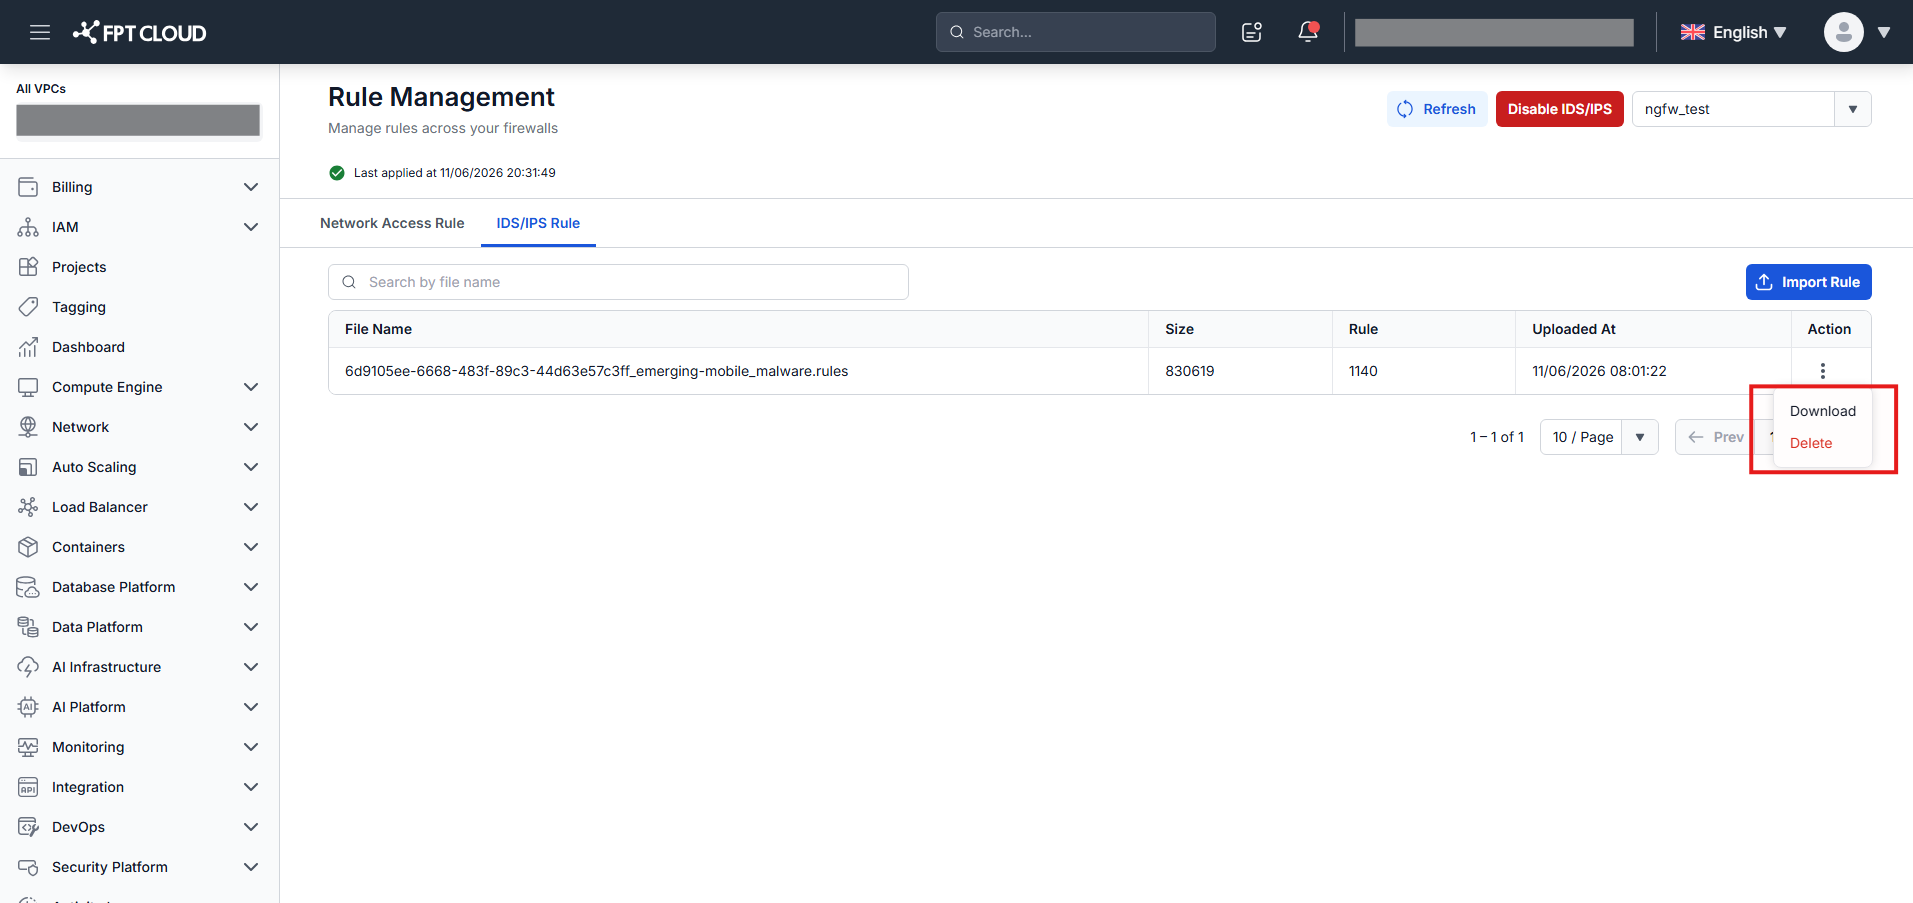Click the Network globe icon

pos(28,427)
